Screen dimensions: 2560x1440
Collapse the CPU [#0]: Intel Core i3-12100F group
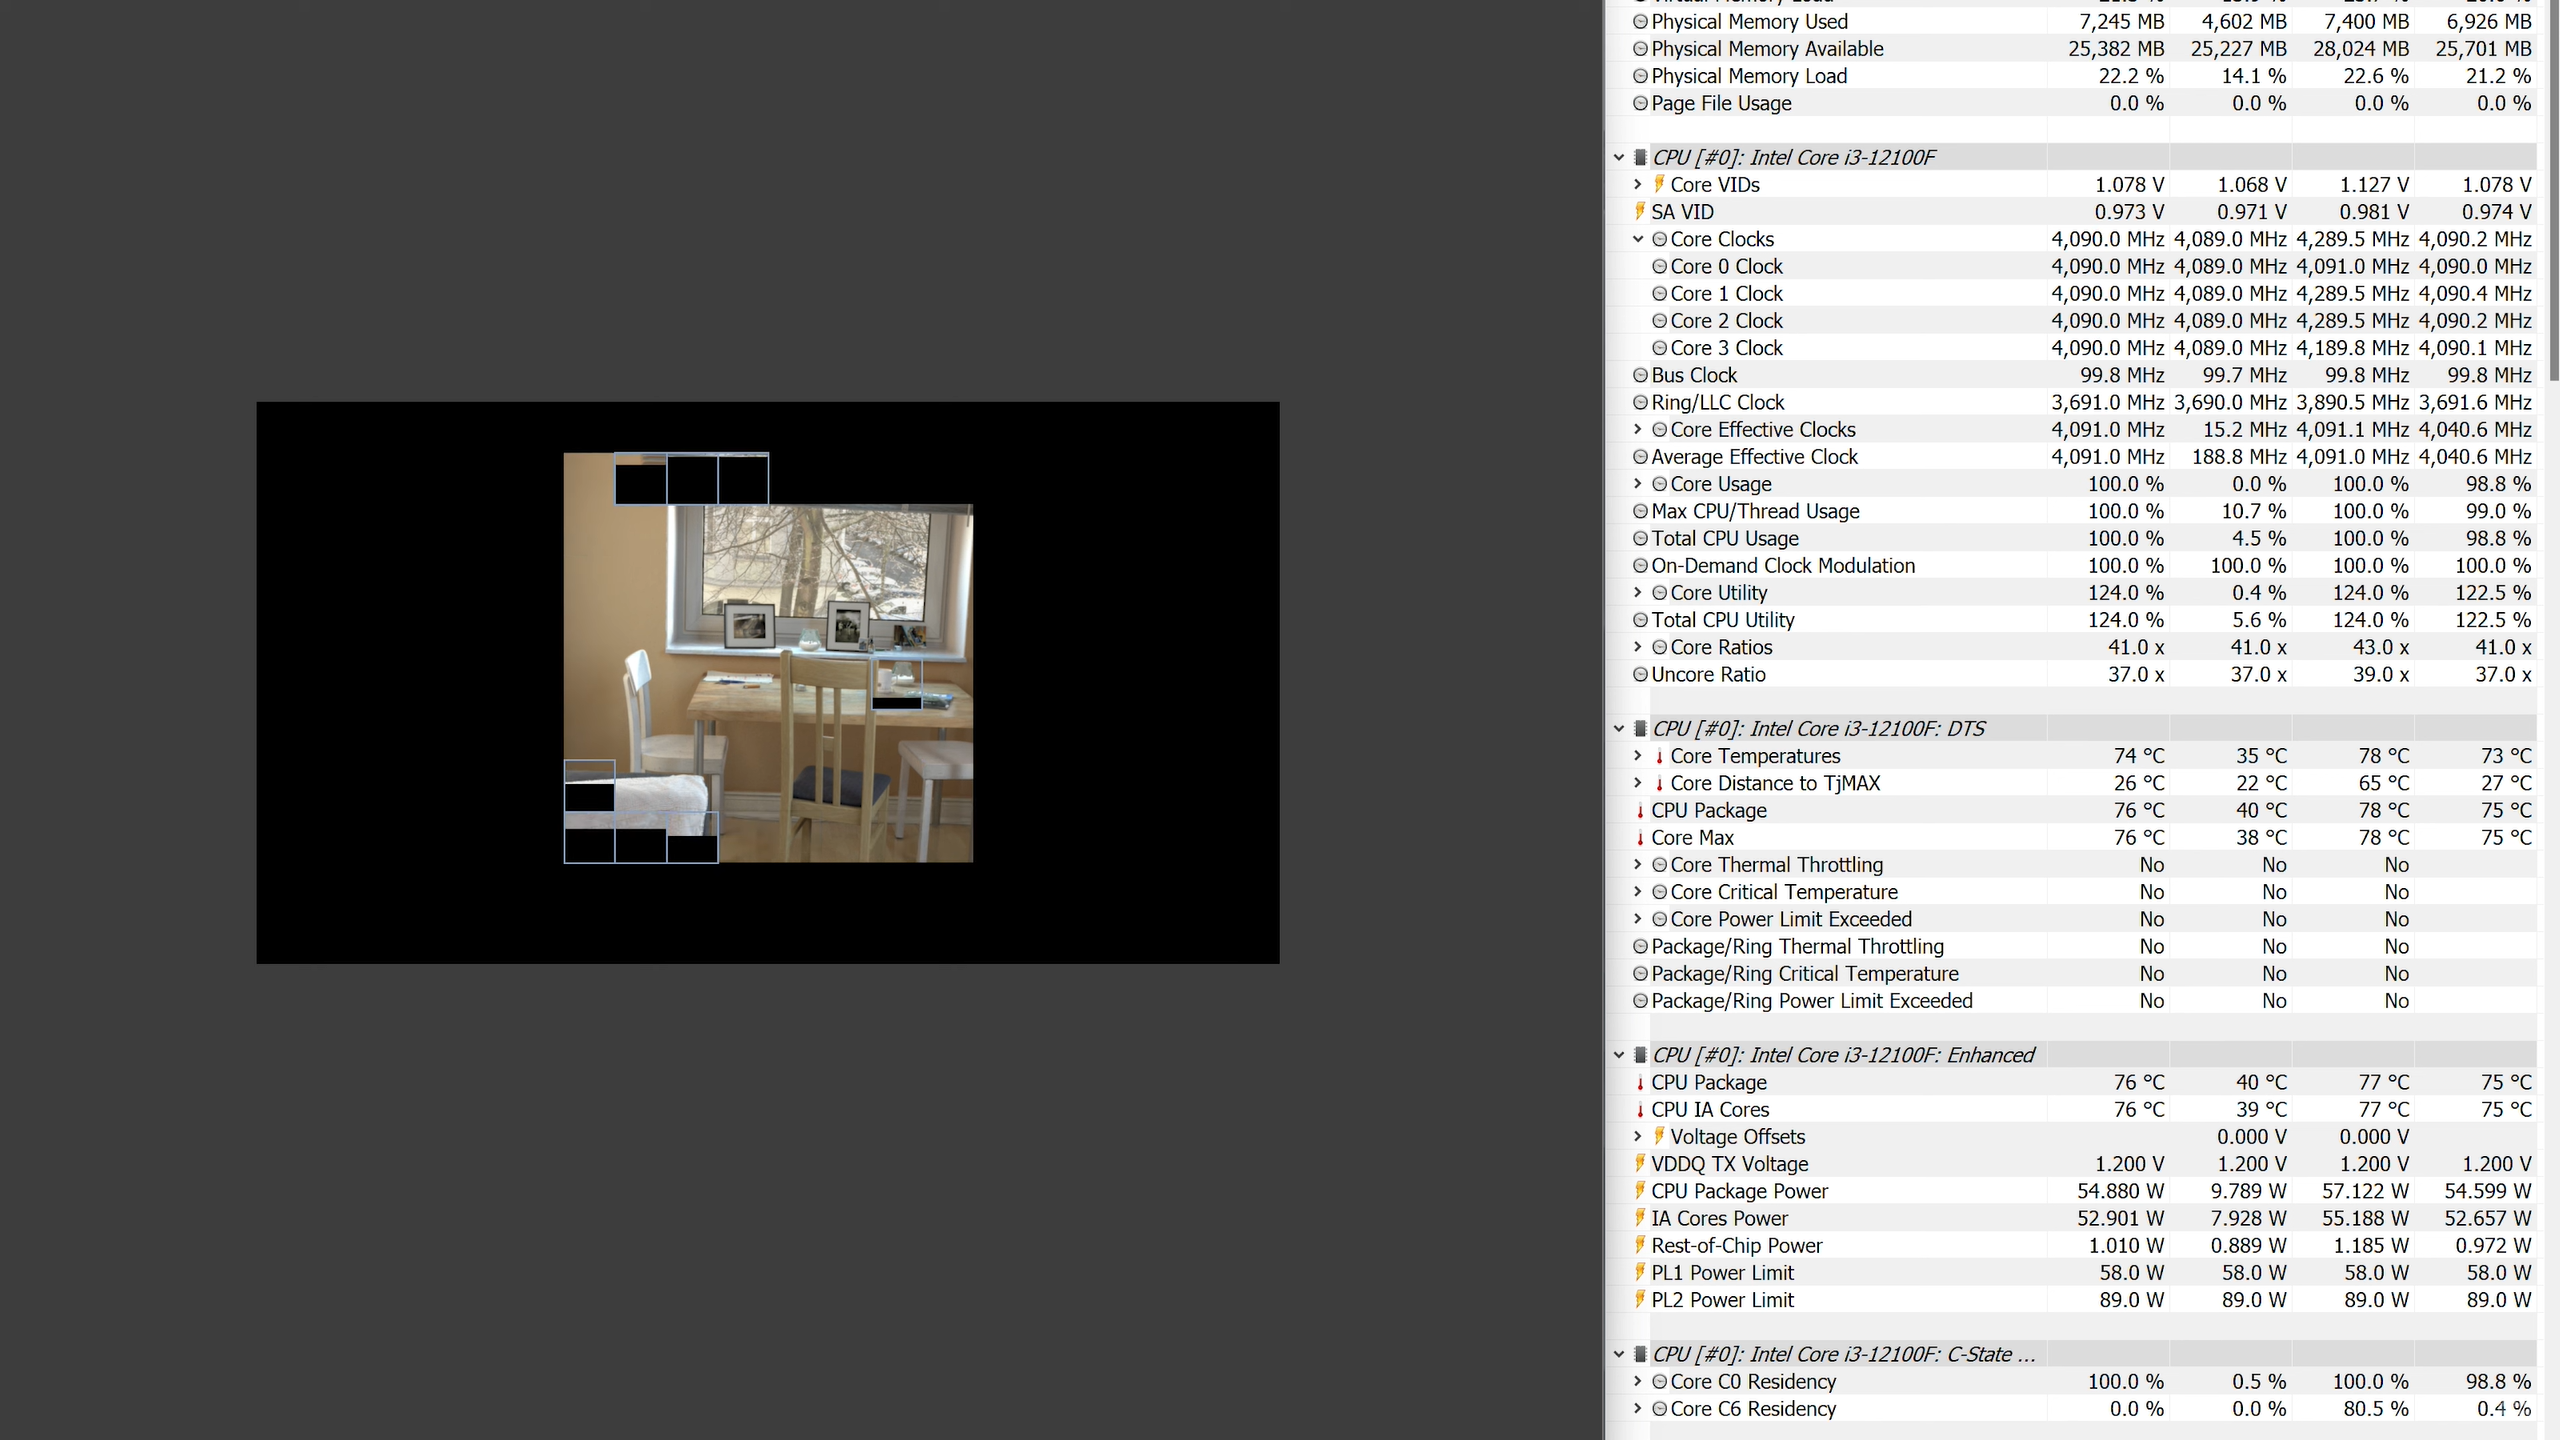[x=1619, y=157]
